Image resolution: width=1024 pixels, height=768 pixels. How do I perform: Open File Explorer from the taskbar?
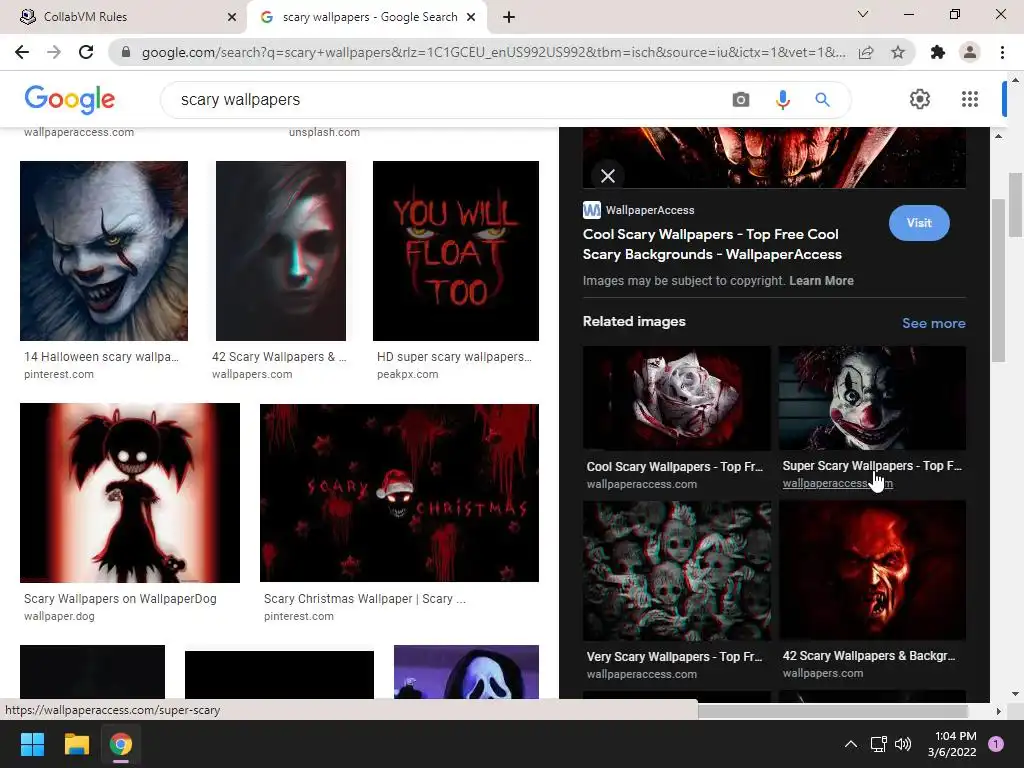pyautogui.click(x=76, y=744)
